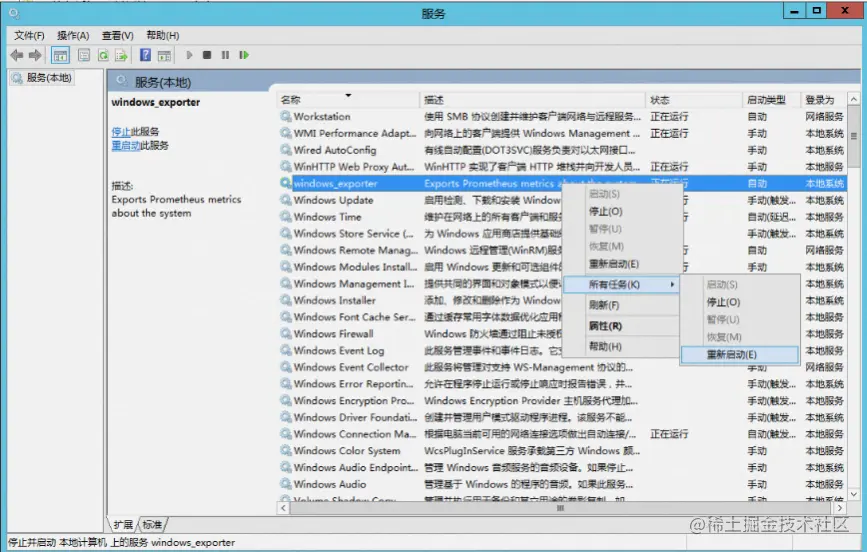
Task: Select the Windows Driver Foundation service
Action: click(561, 417)
